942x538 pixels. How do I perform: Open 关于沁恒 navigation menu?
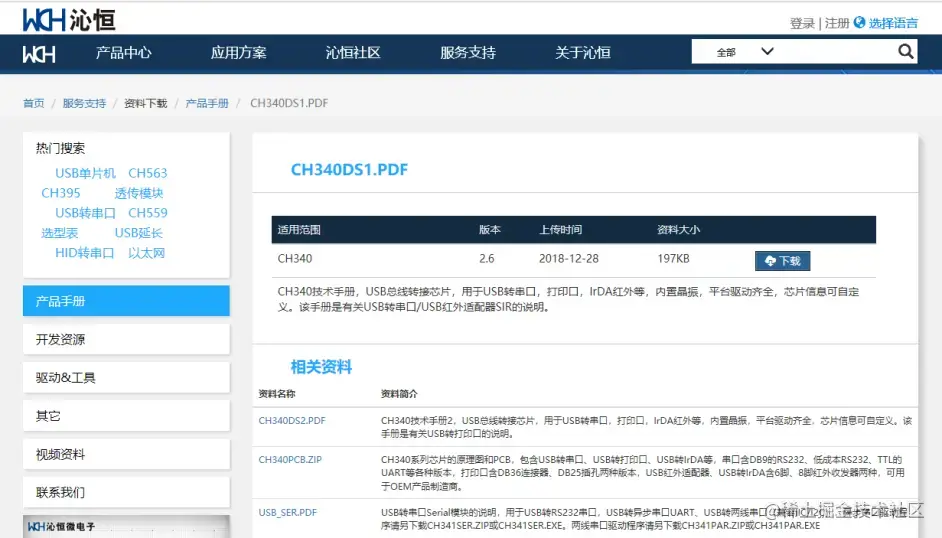583,53
